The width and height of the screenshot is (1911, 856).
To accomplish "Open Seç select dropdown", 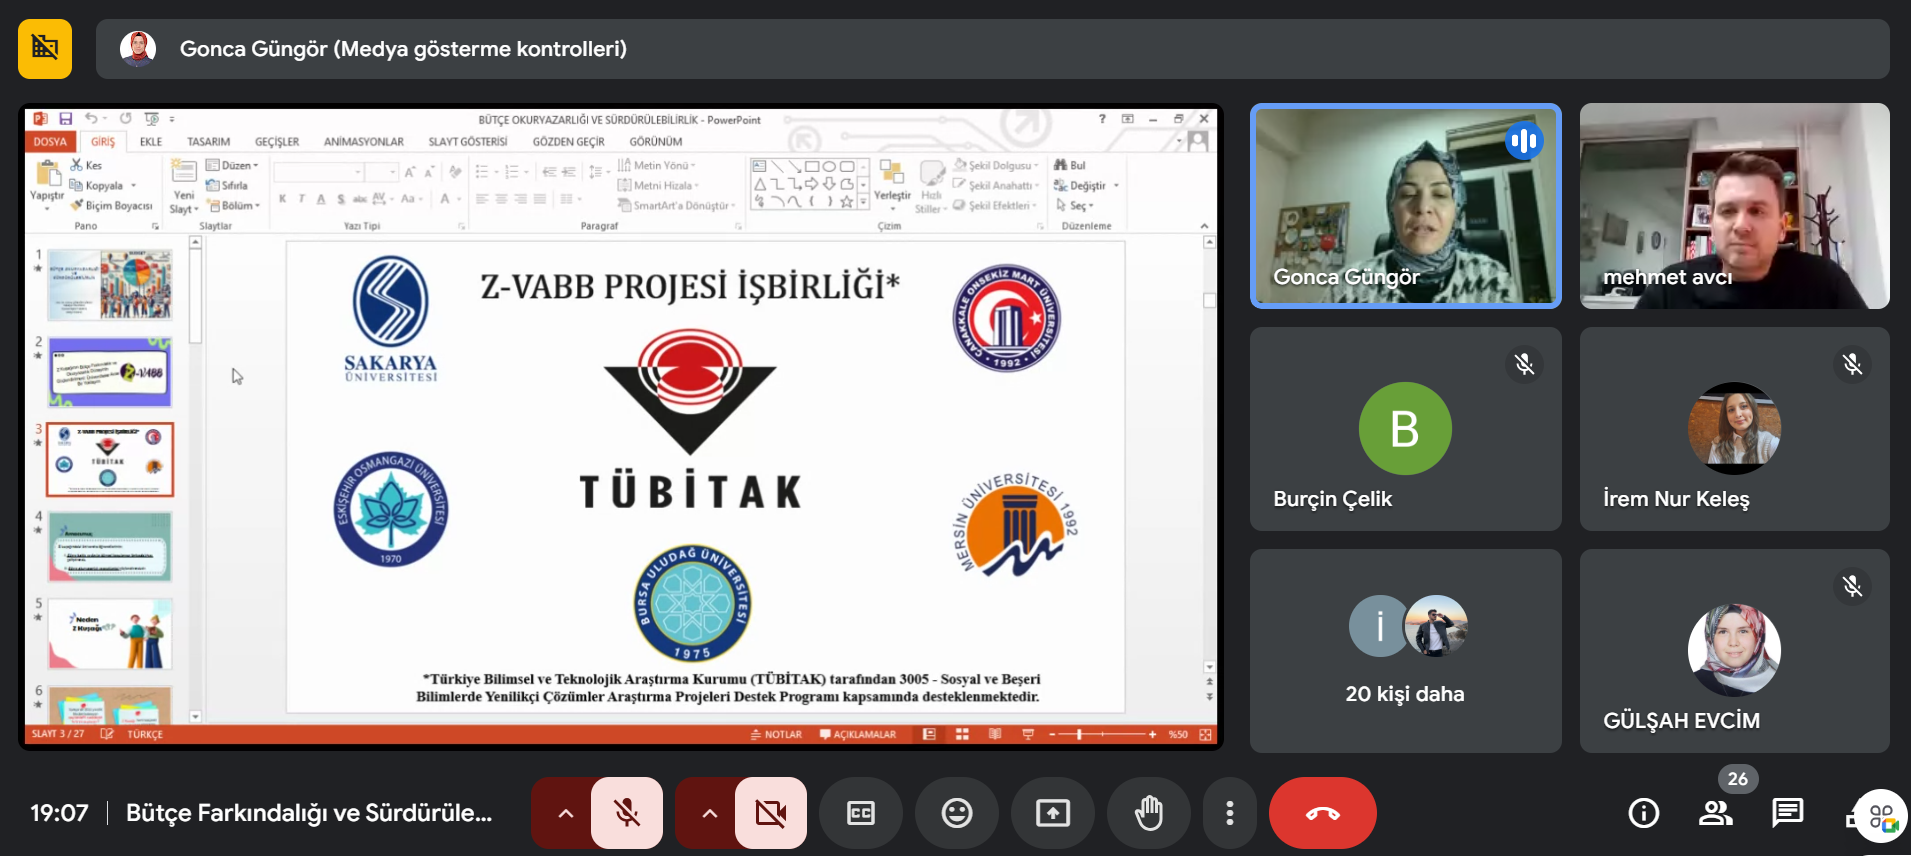I will point(1074,205).
